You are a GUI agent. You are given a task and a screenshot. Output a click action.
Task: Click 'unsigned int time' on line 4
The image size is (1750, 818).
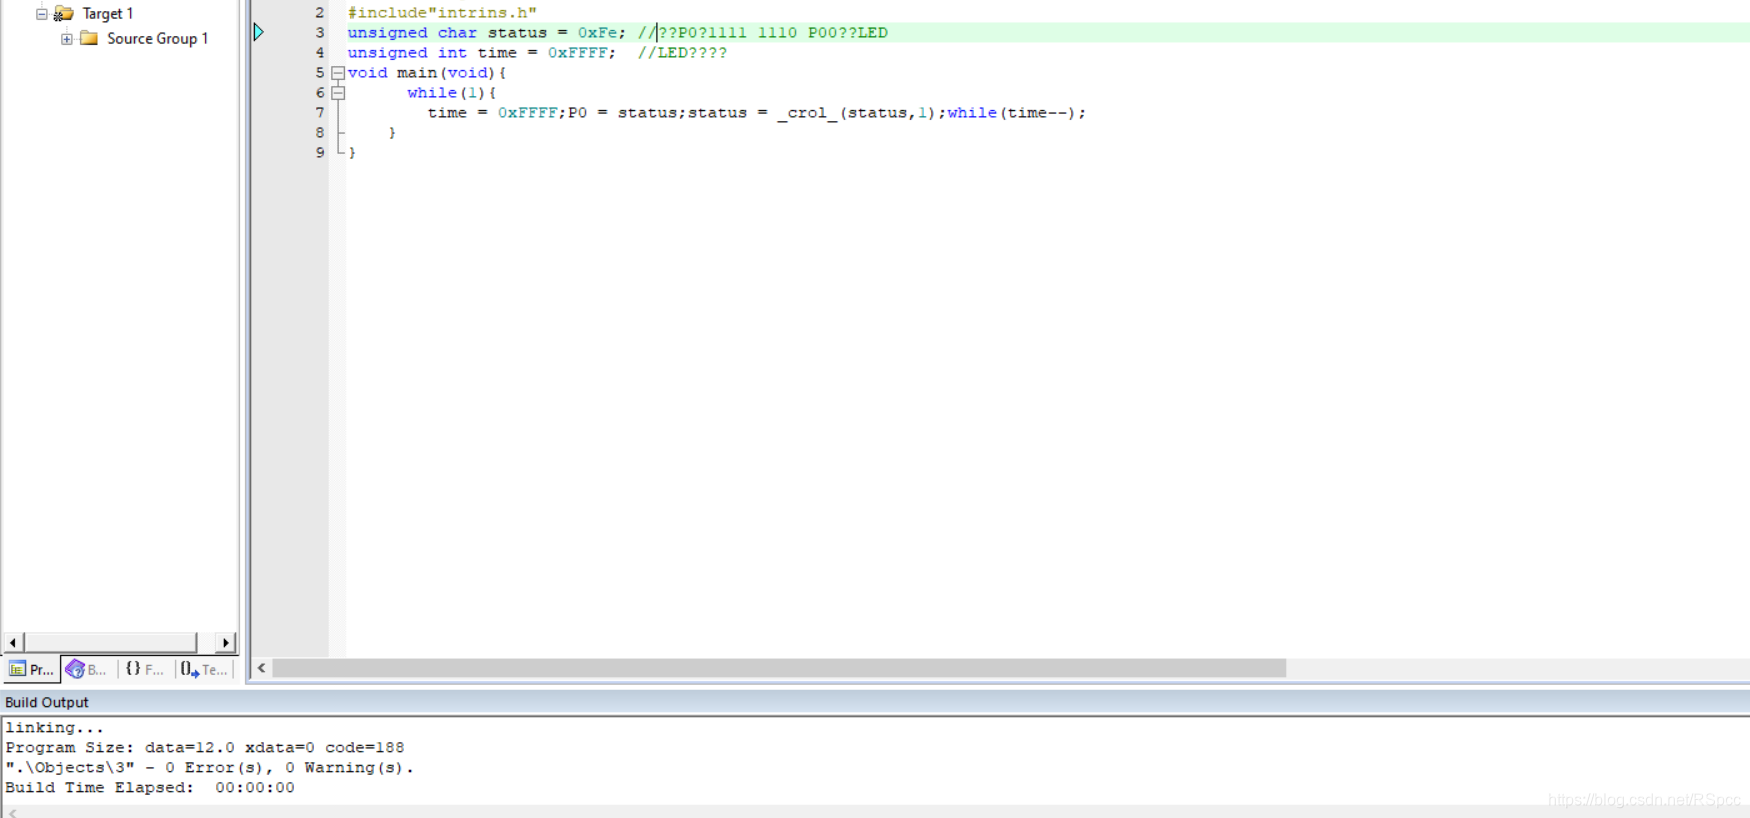(x=432, y=53)
